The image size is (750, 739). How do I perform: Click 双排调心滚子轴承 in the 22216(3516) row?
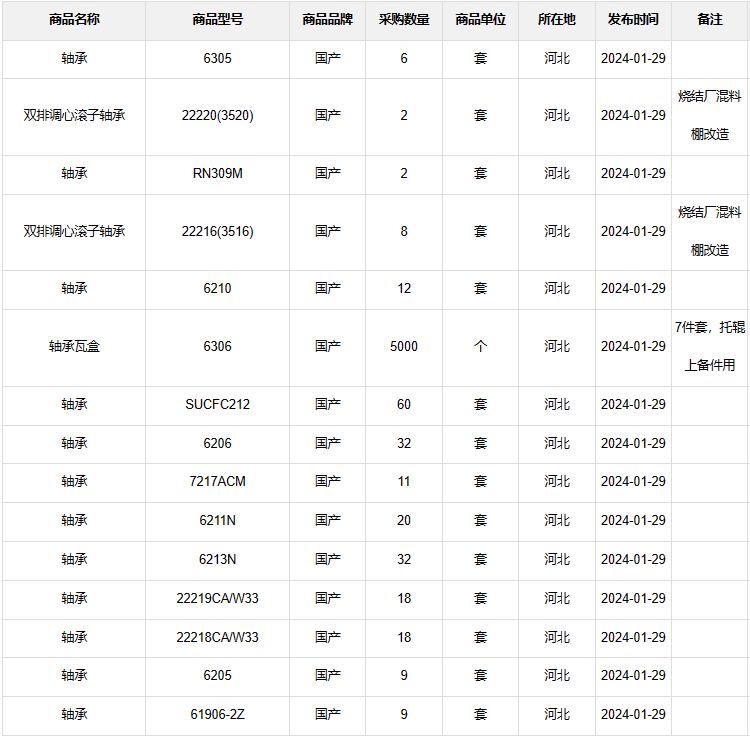pyautogui.click(x=74, y=232)
